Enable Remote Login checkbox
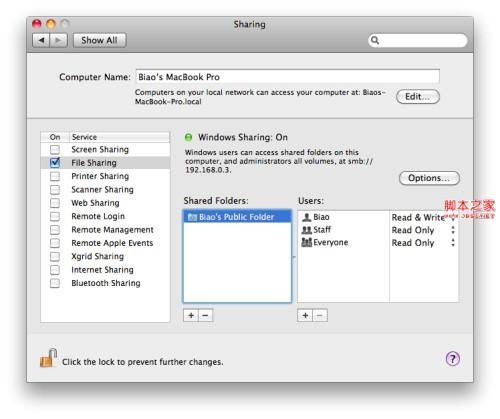This screenshot has width=500, height=419. 55,216
